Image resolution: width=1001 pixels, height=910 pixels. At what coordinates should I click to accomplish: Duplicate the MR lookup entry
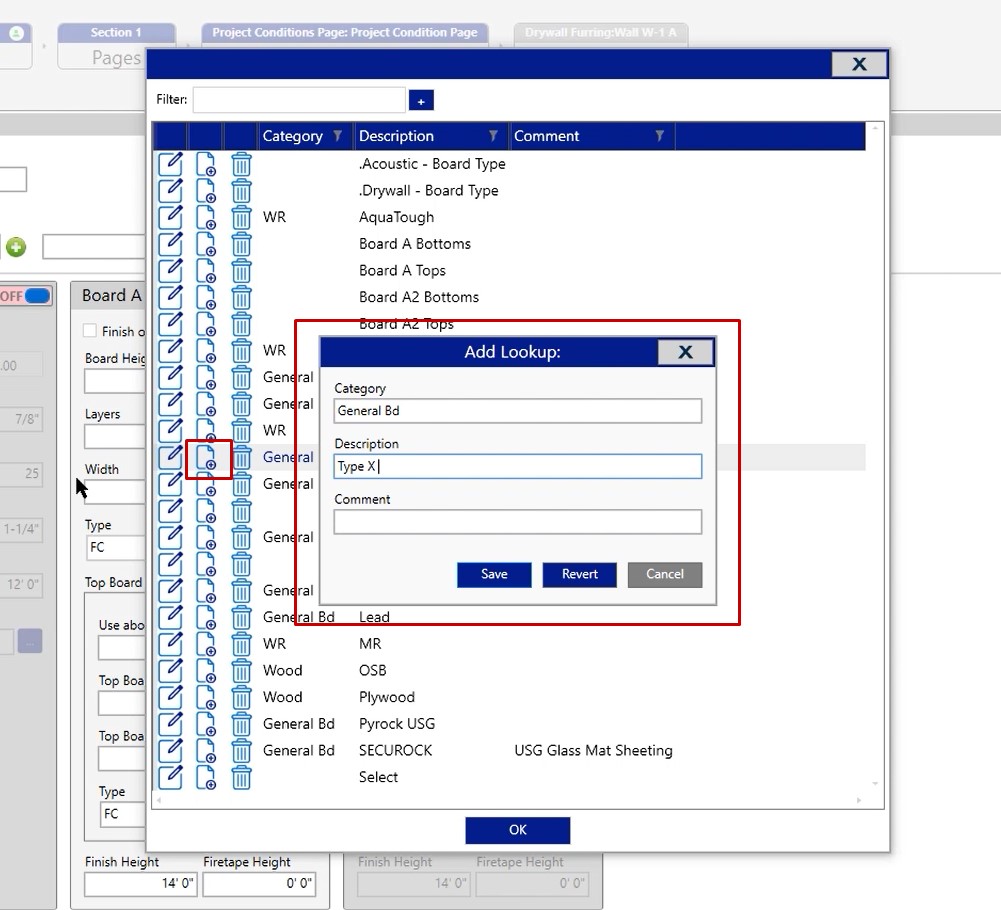pyautogui.click(x=206, y=644)
